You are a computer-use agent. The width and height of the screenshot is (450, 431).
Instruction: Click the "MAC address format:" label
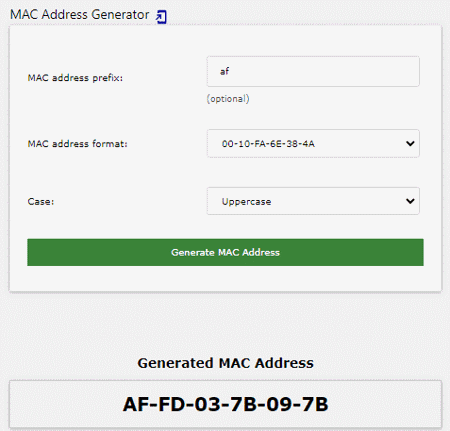[78, 144]
